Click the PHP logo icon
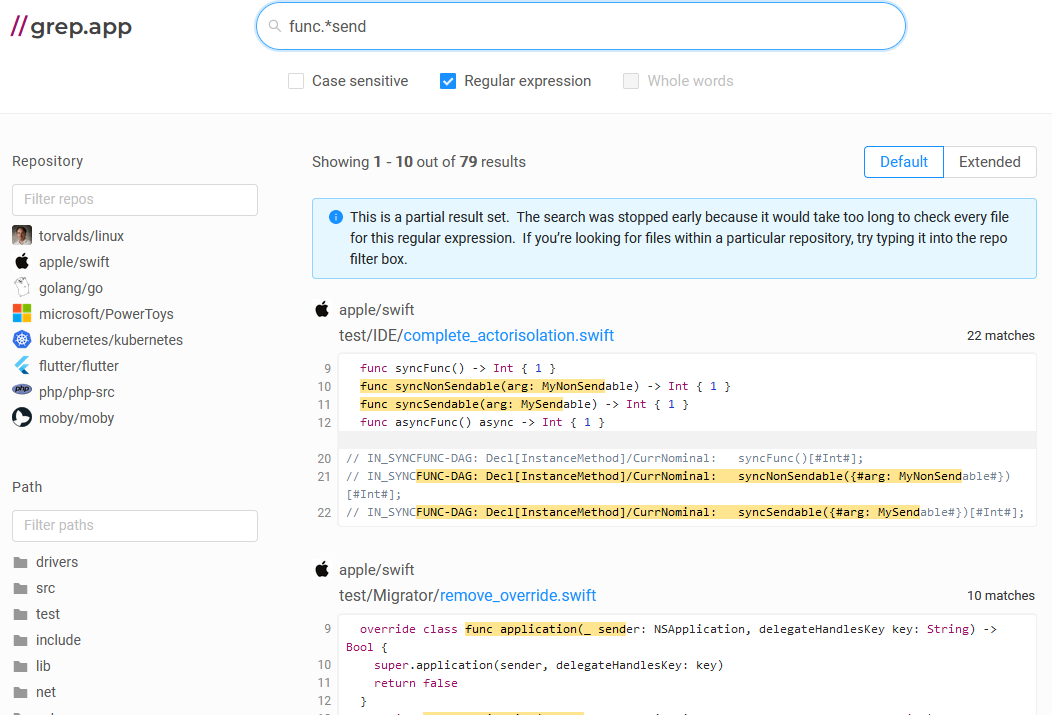Viewport: 1052px width, 715px height. pyautogui.click(x=22, y=389)
